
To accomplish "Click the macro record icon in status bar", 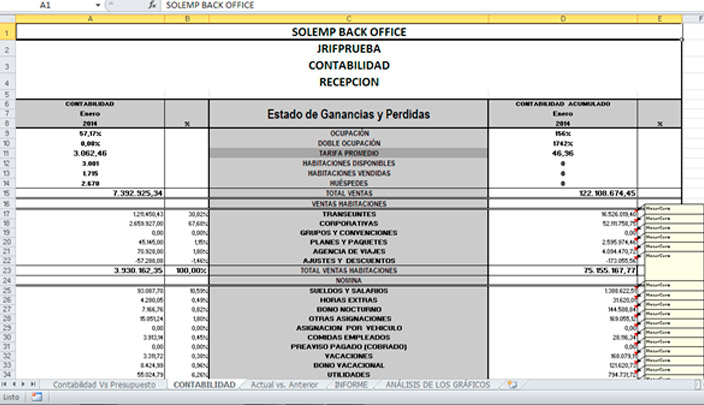I will pos(37,397).
